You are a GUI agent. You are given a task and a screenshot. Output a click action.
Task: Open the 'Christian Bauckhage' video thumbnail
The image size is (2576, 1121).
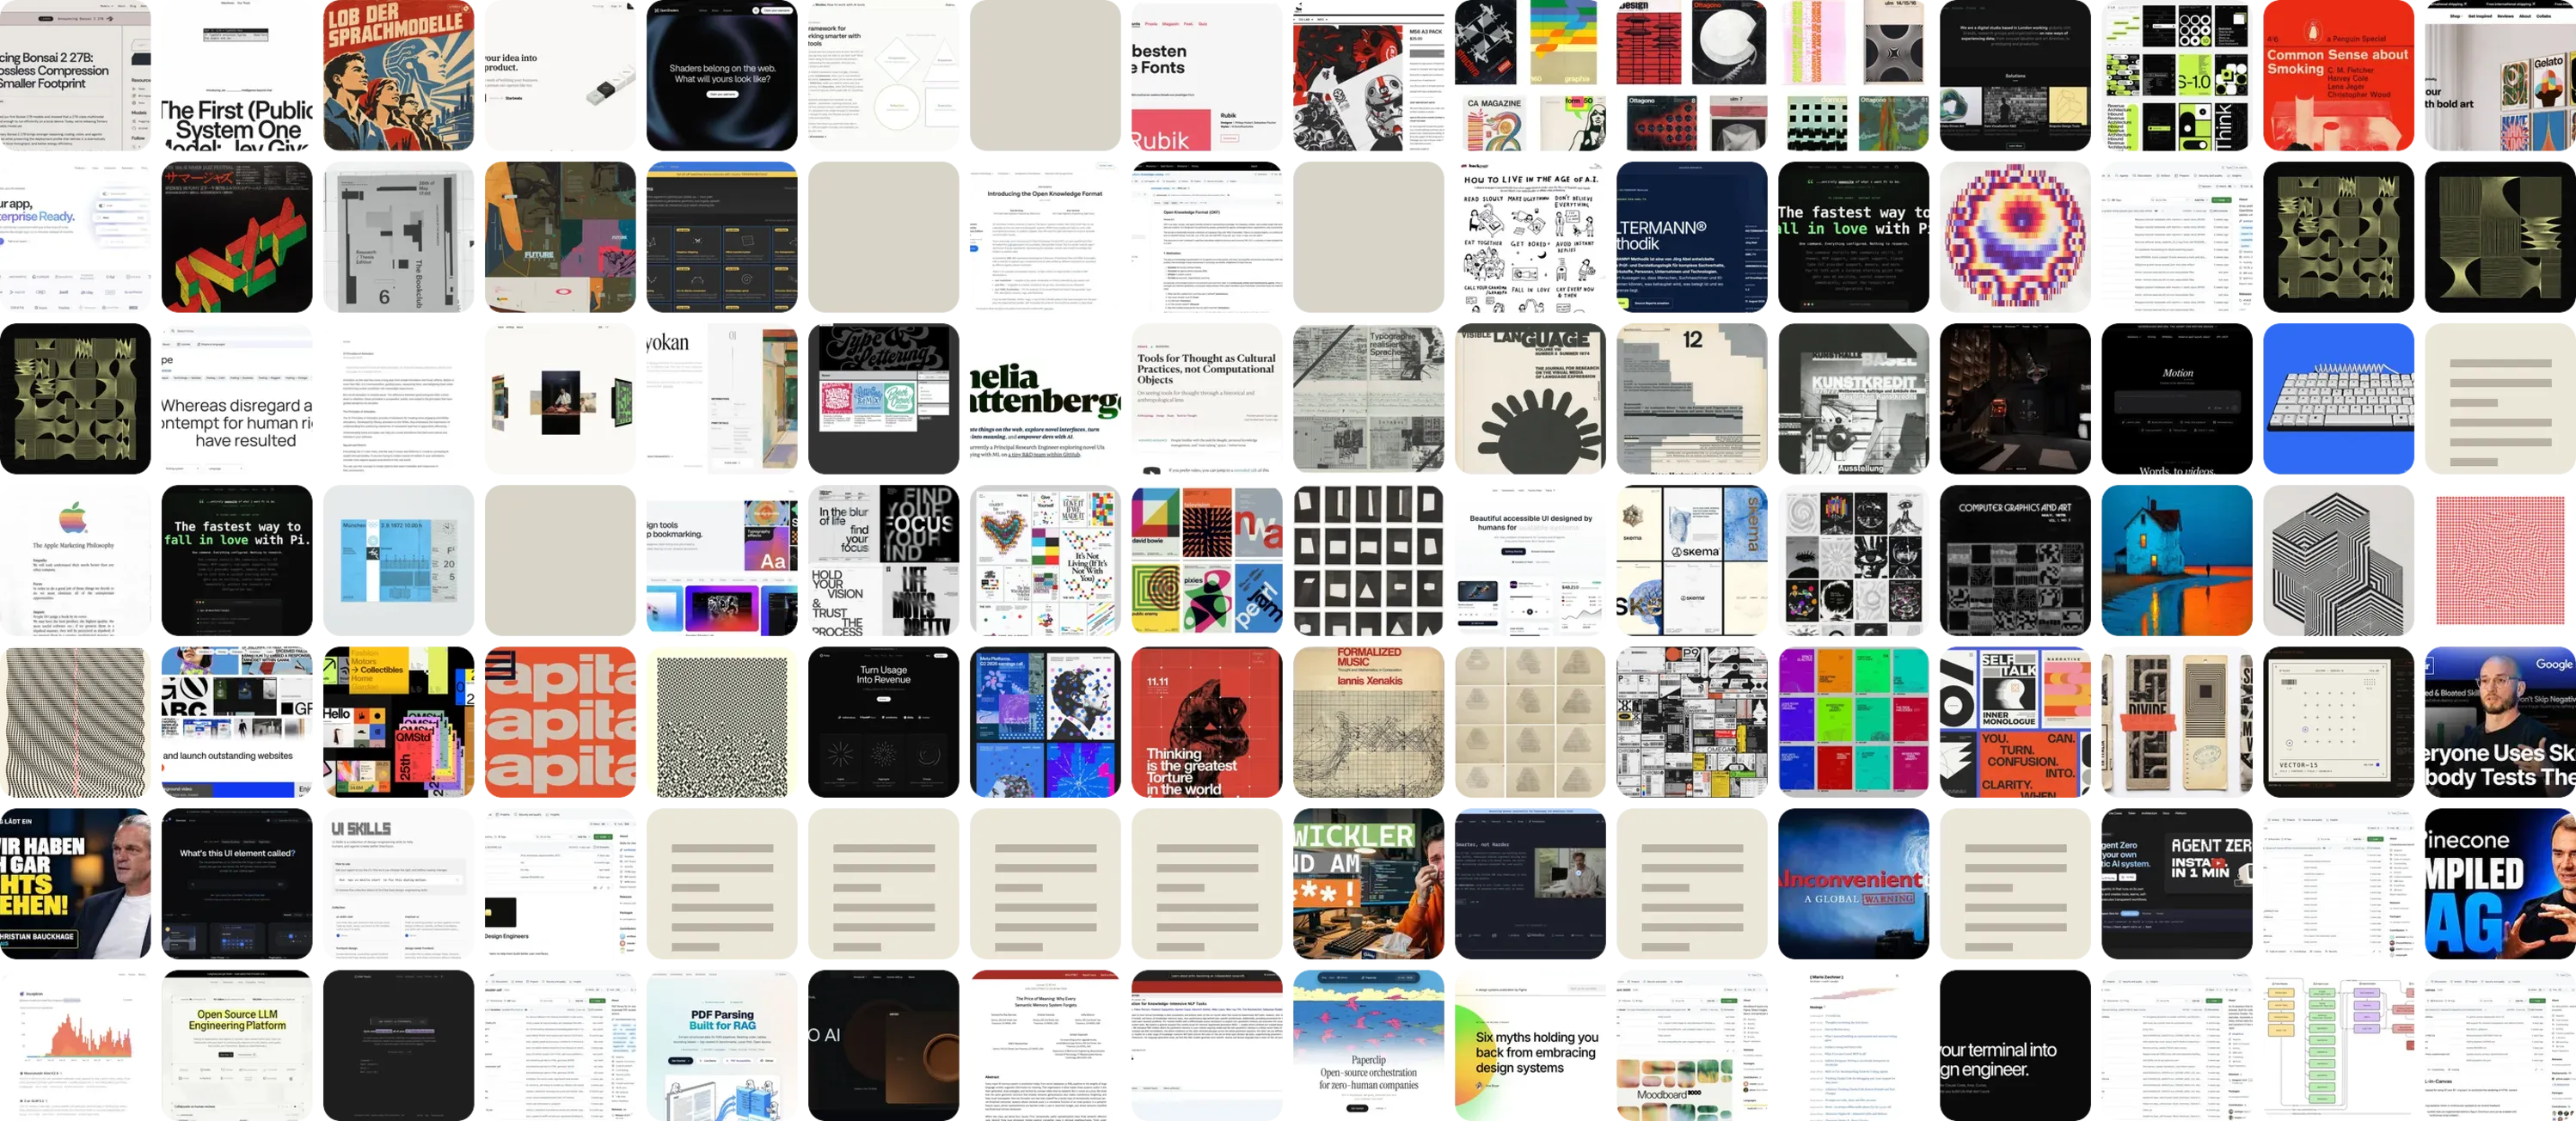75,884
